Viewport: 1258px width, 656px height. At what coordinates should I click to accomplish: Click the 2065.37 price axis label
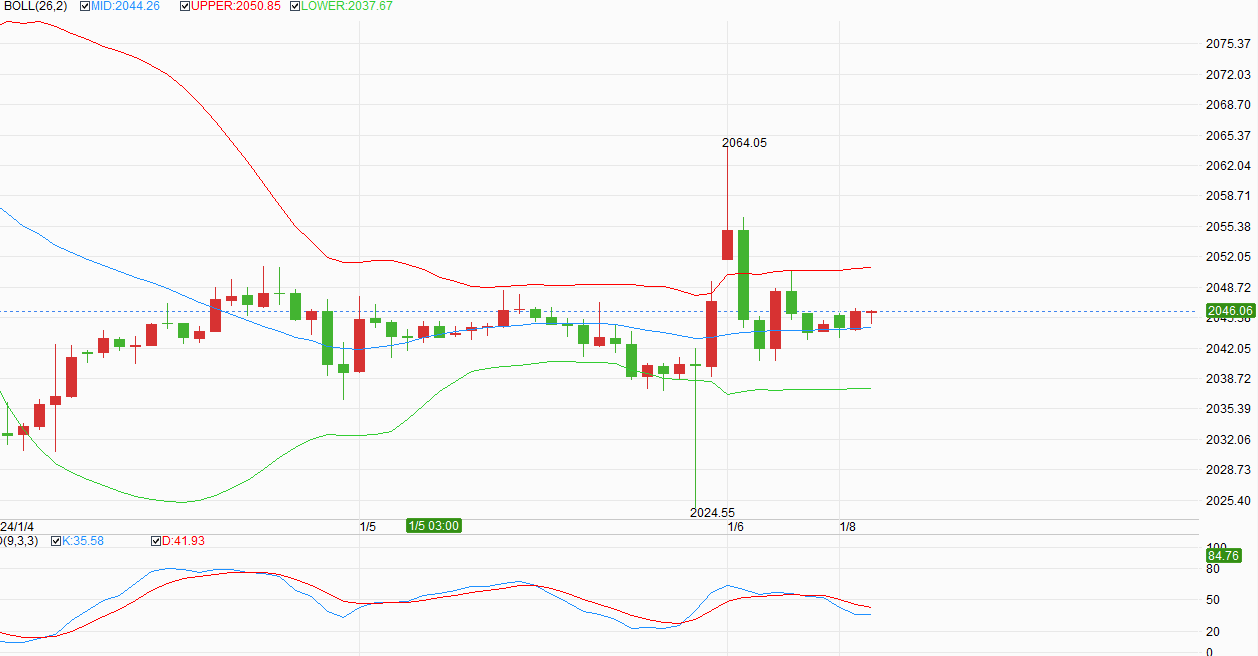(1229, 136)
